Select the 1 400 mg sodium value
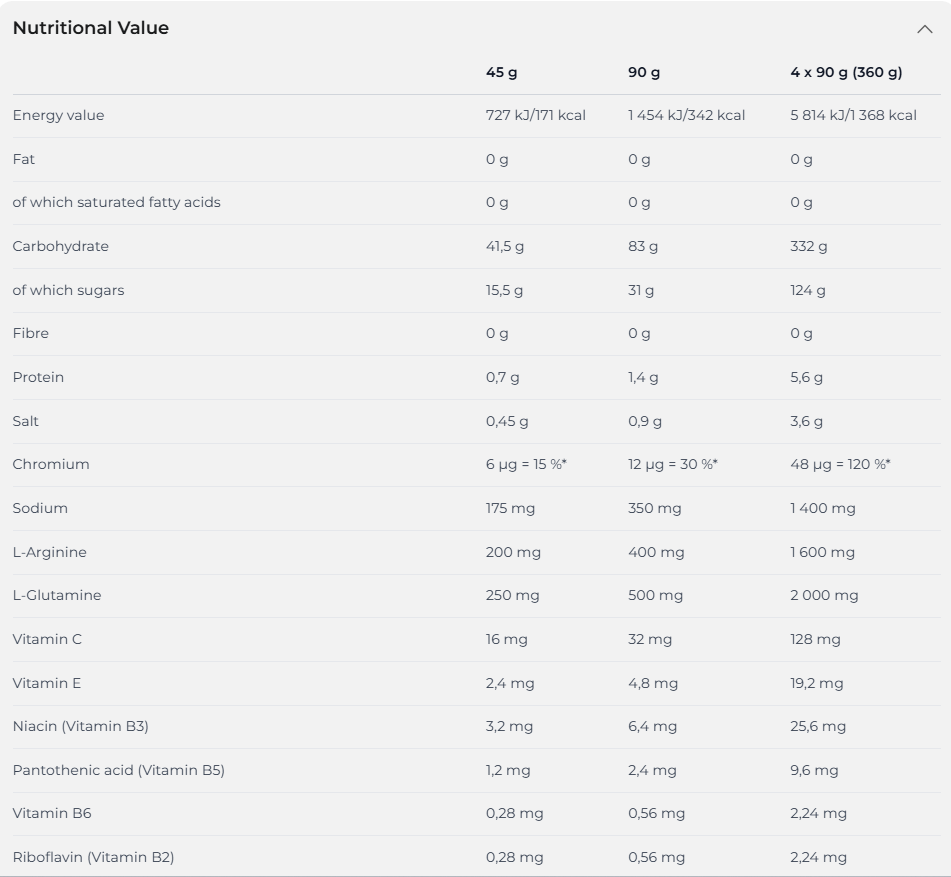Image resolution: width=951 pixels, height=877 pixels. 823,508
